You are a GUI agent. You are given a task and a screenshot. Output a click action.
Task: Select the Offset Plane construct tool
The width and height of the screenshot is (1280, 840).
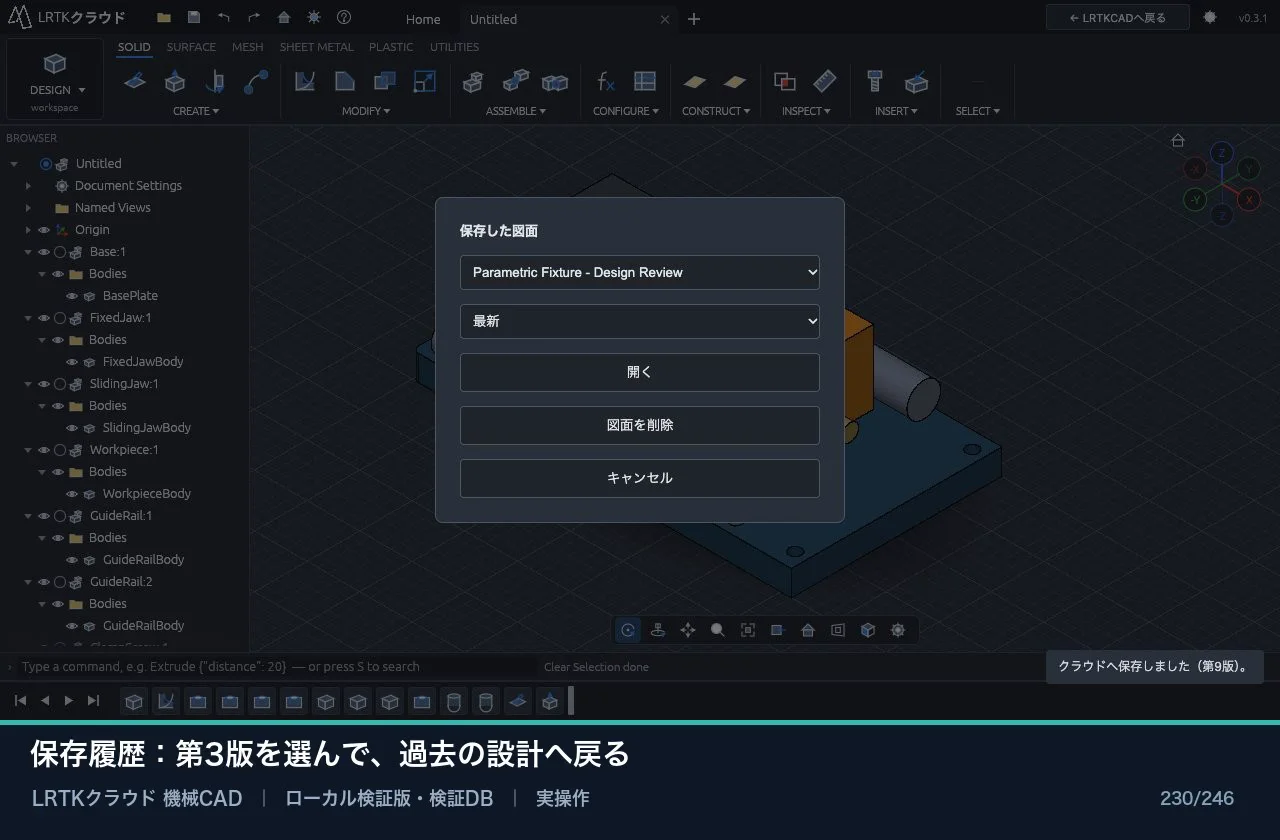pos(694,82)
